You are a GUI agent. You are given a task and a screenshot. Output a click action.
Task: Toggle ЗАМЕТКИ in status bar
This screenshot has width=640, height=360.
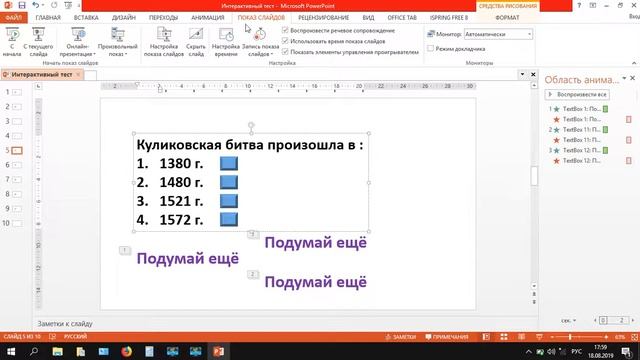(x=400, y=337)
